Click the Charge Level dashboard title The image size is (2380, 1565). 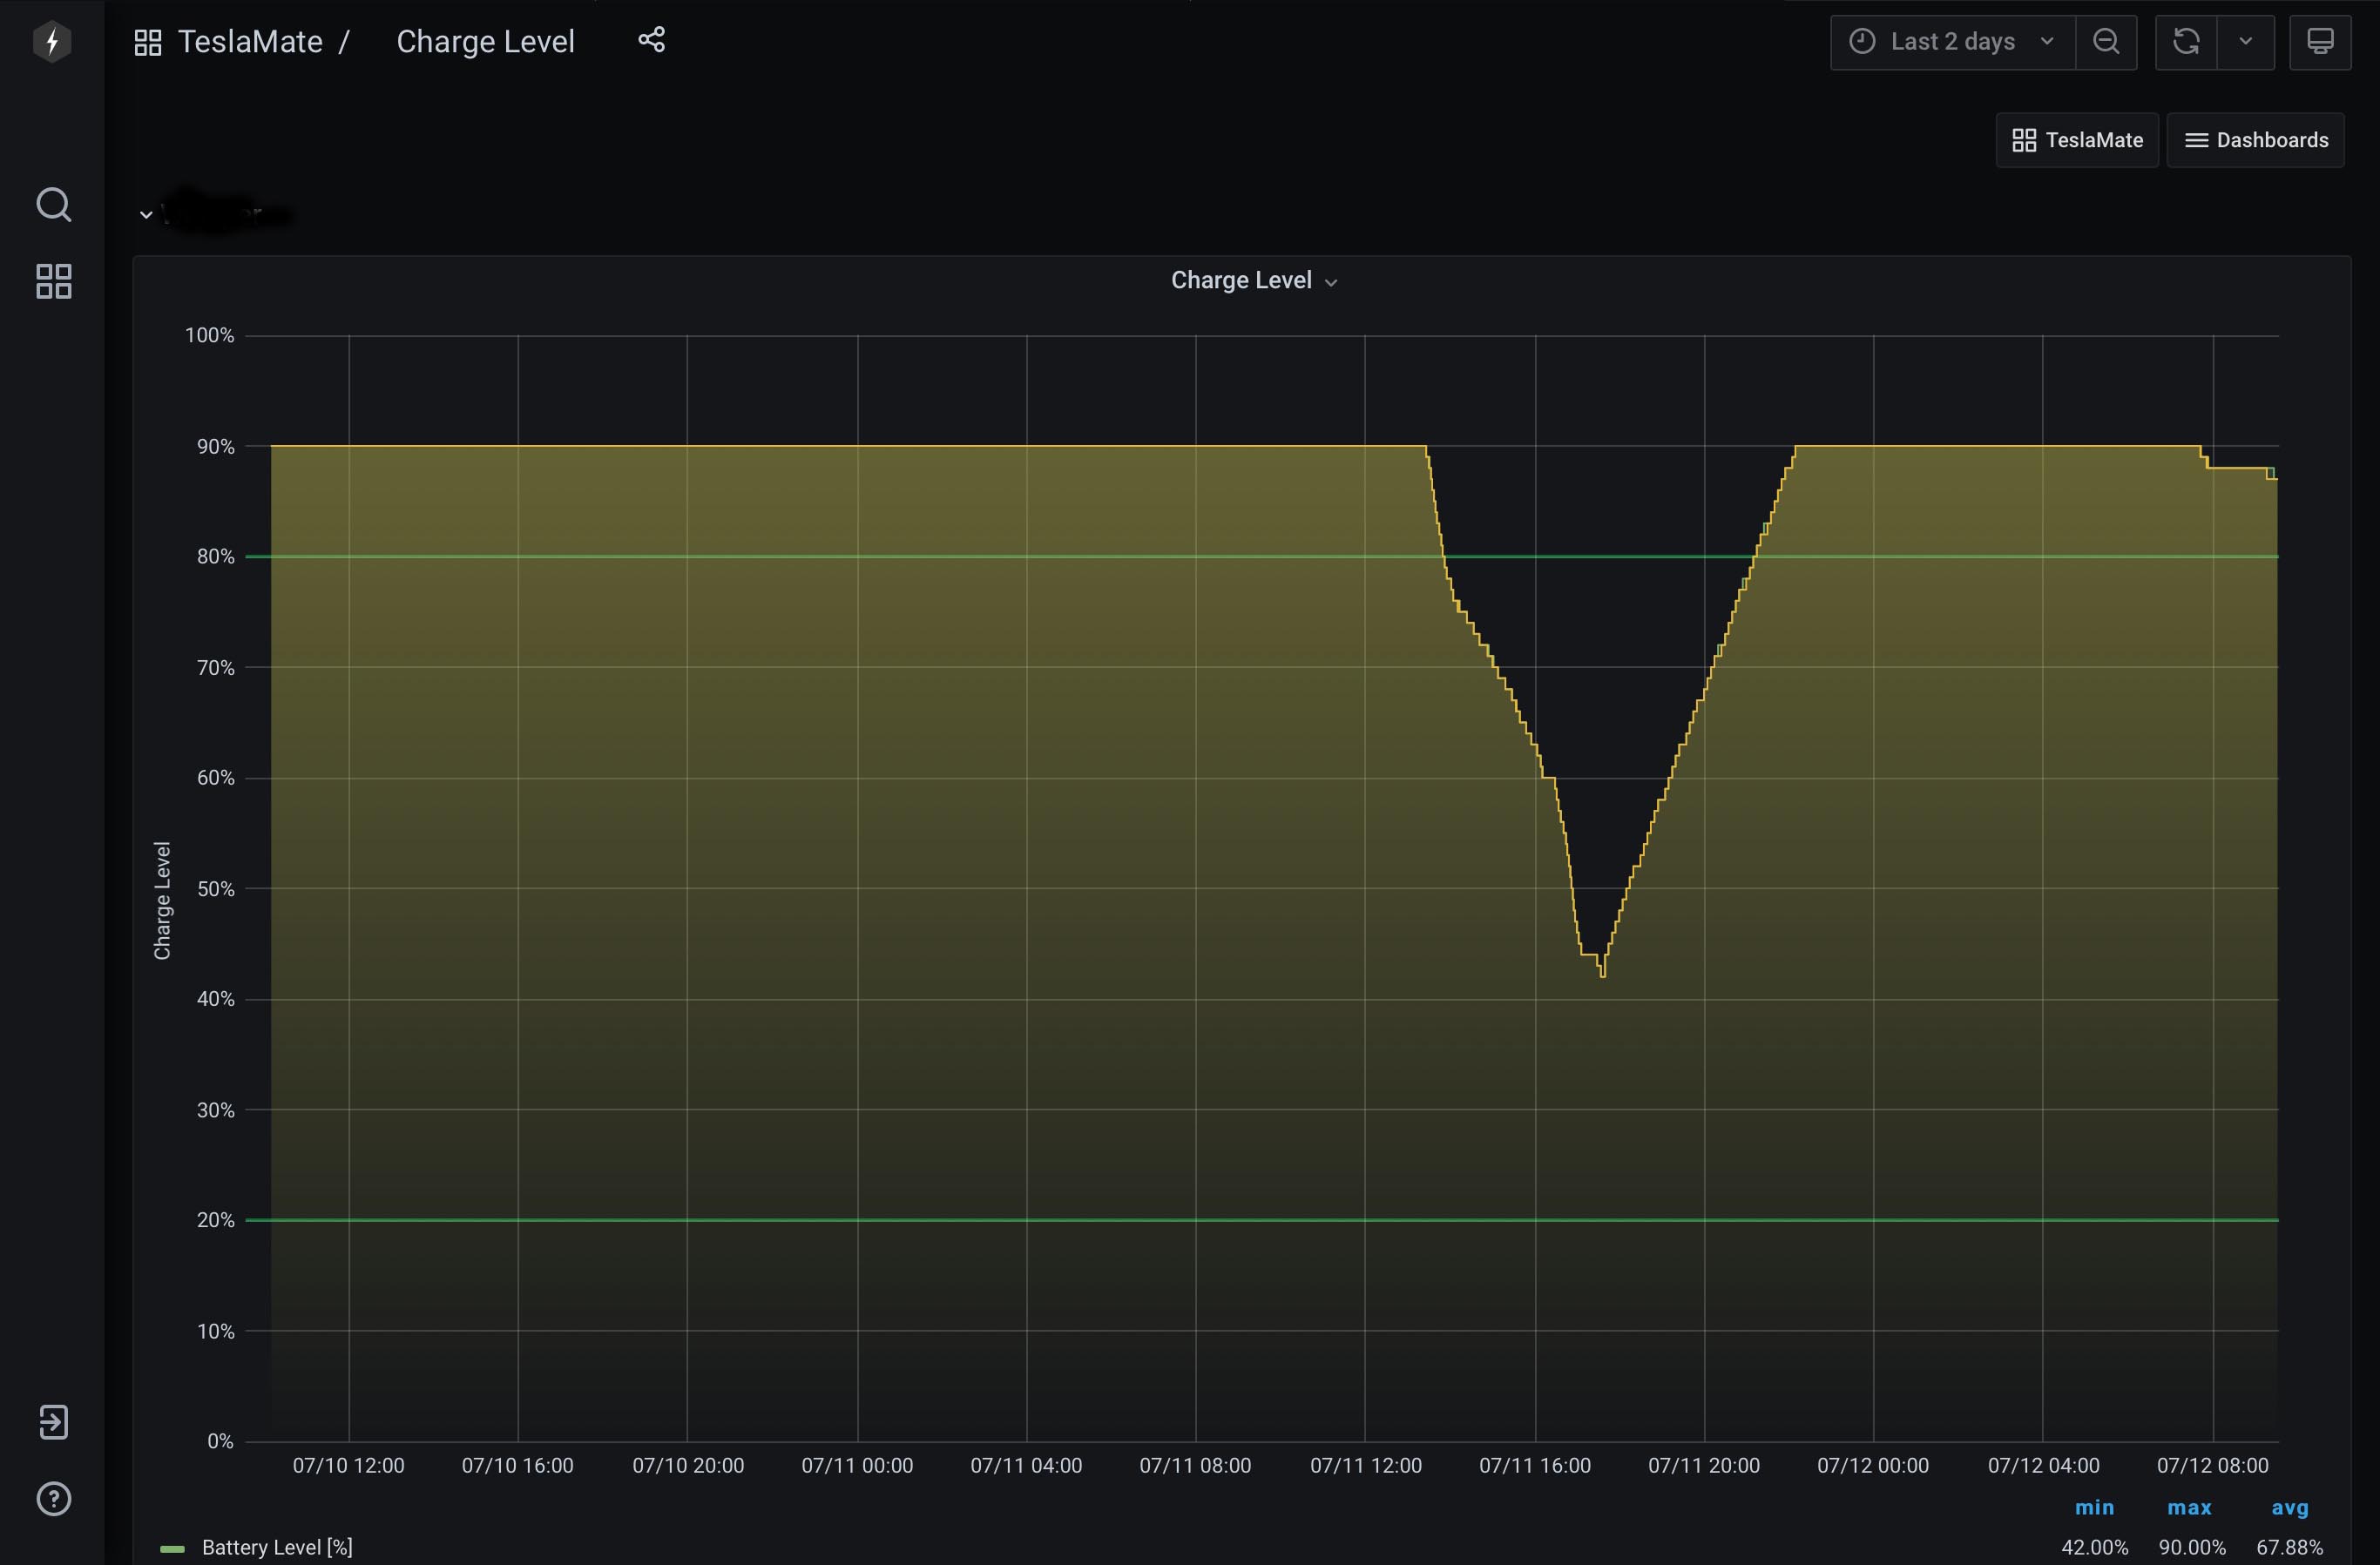coord(485,42)
